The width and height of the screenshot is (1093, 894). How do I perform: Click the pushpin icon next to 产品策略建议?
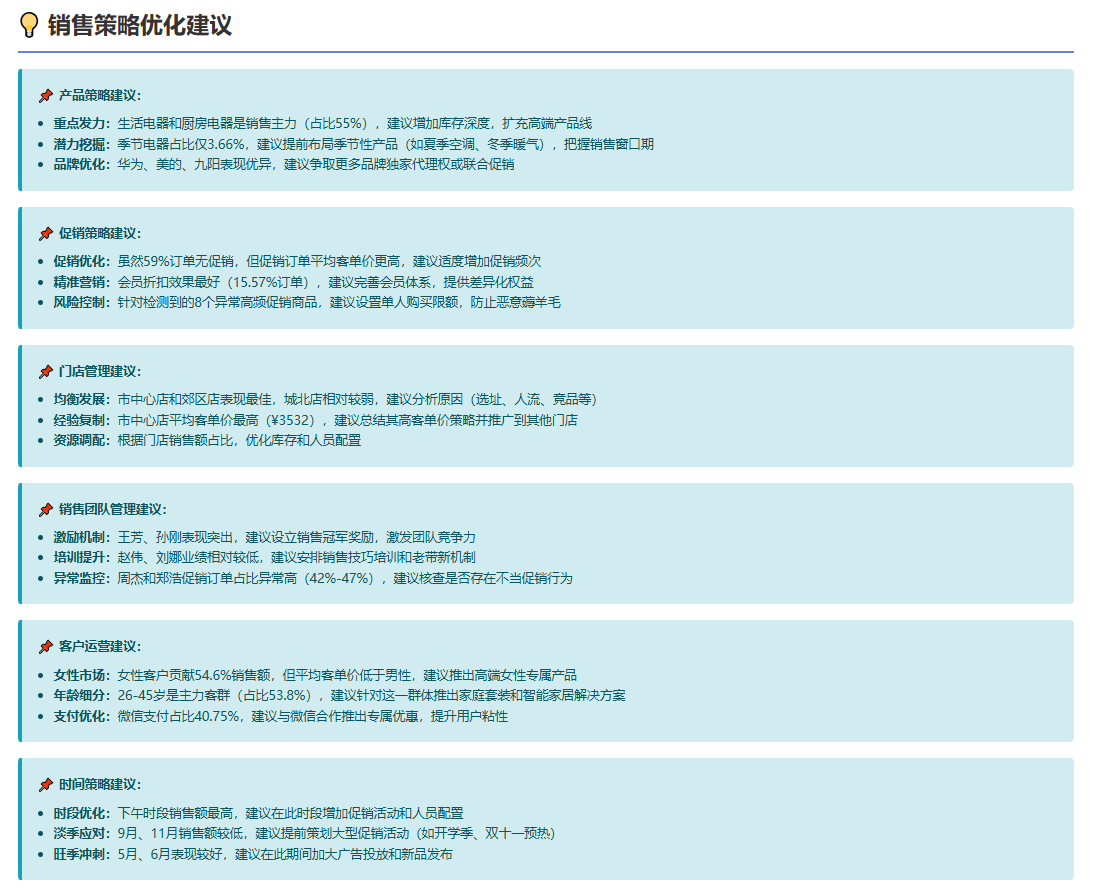(x=45, y=96)
